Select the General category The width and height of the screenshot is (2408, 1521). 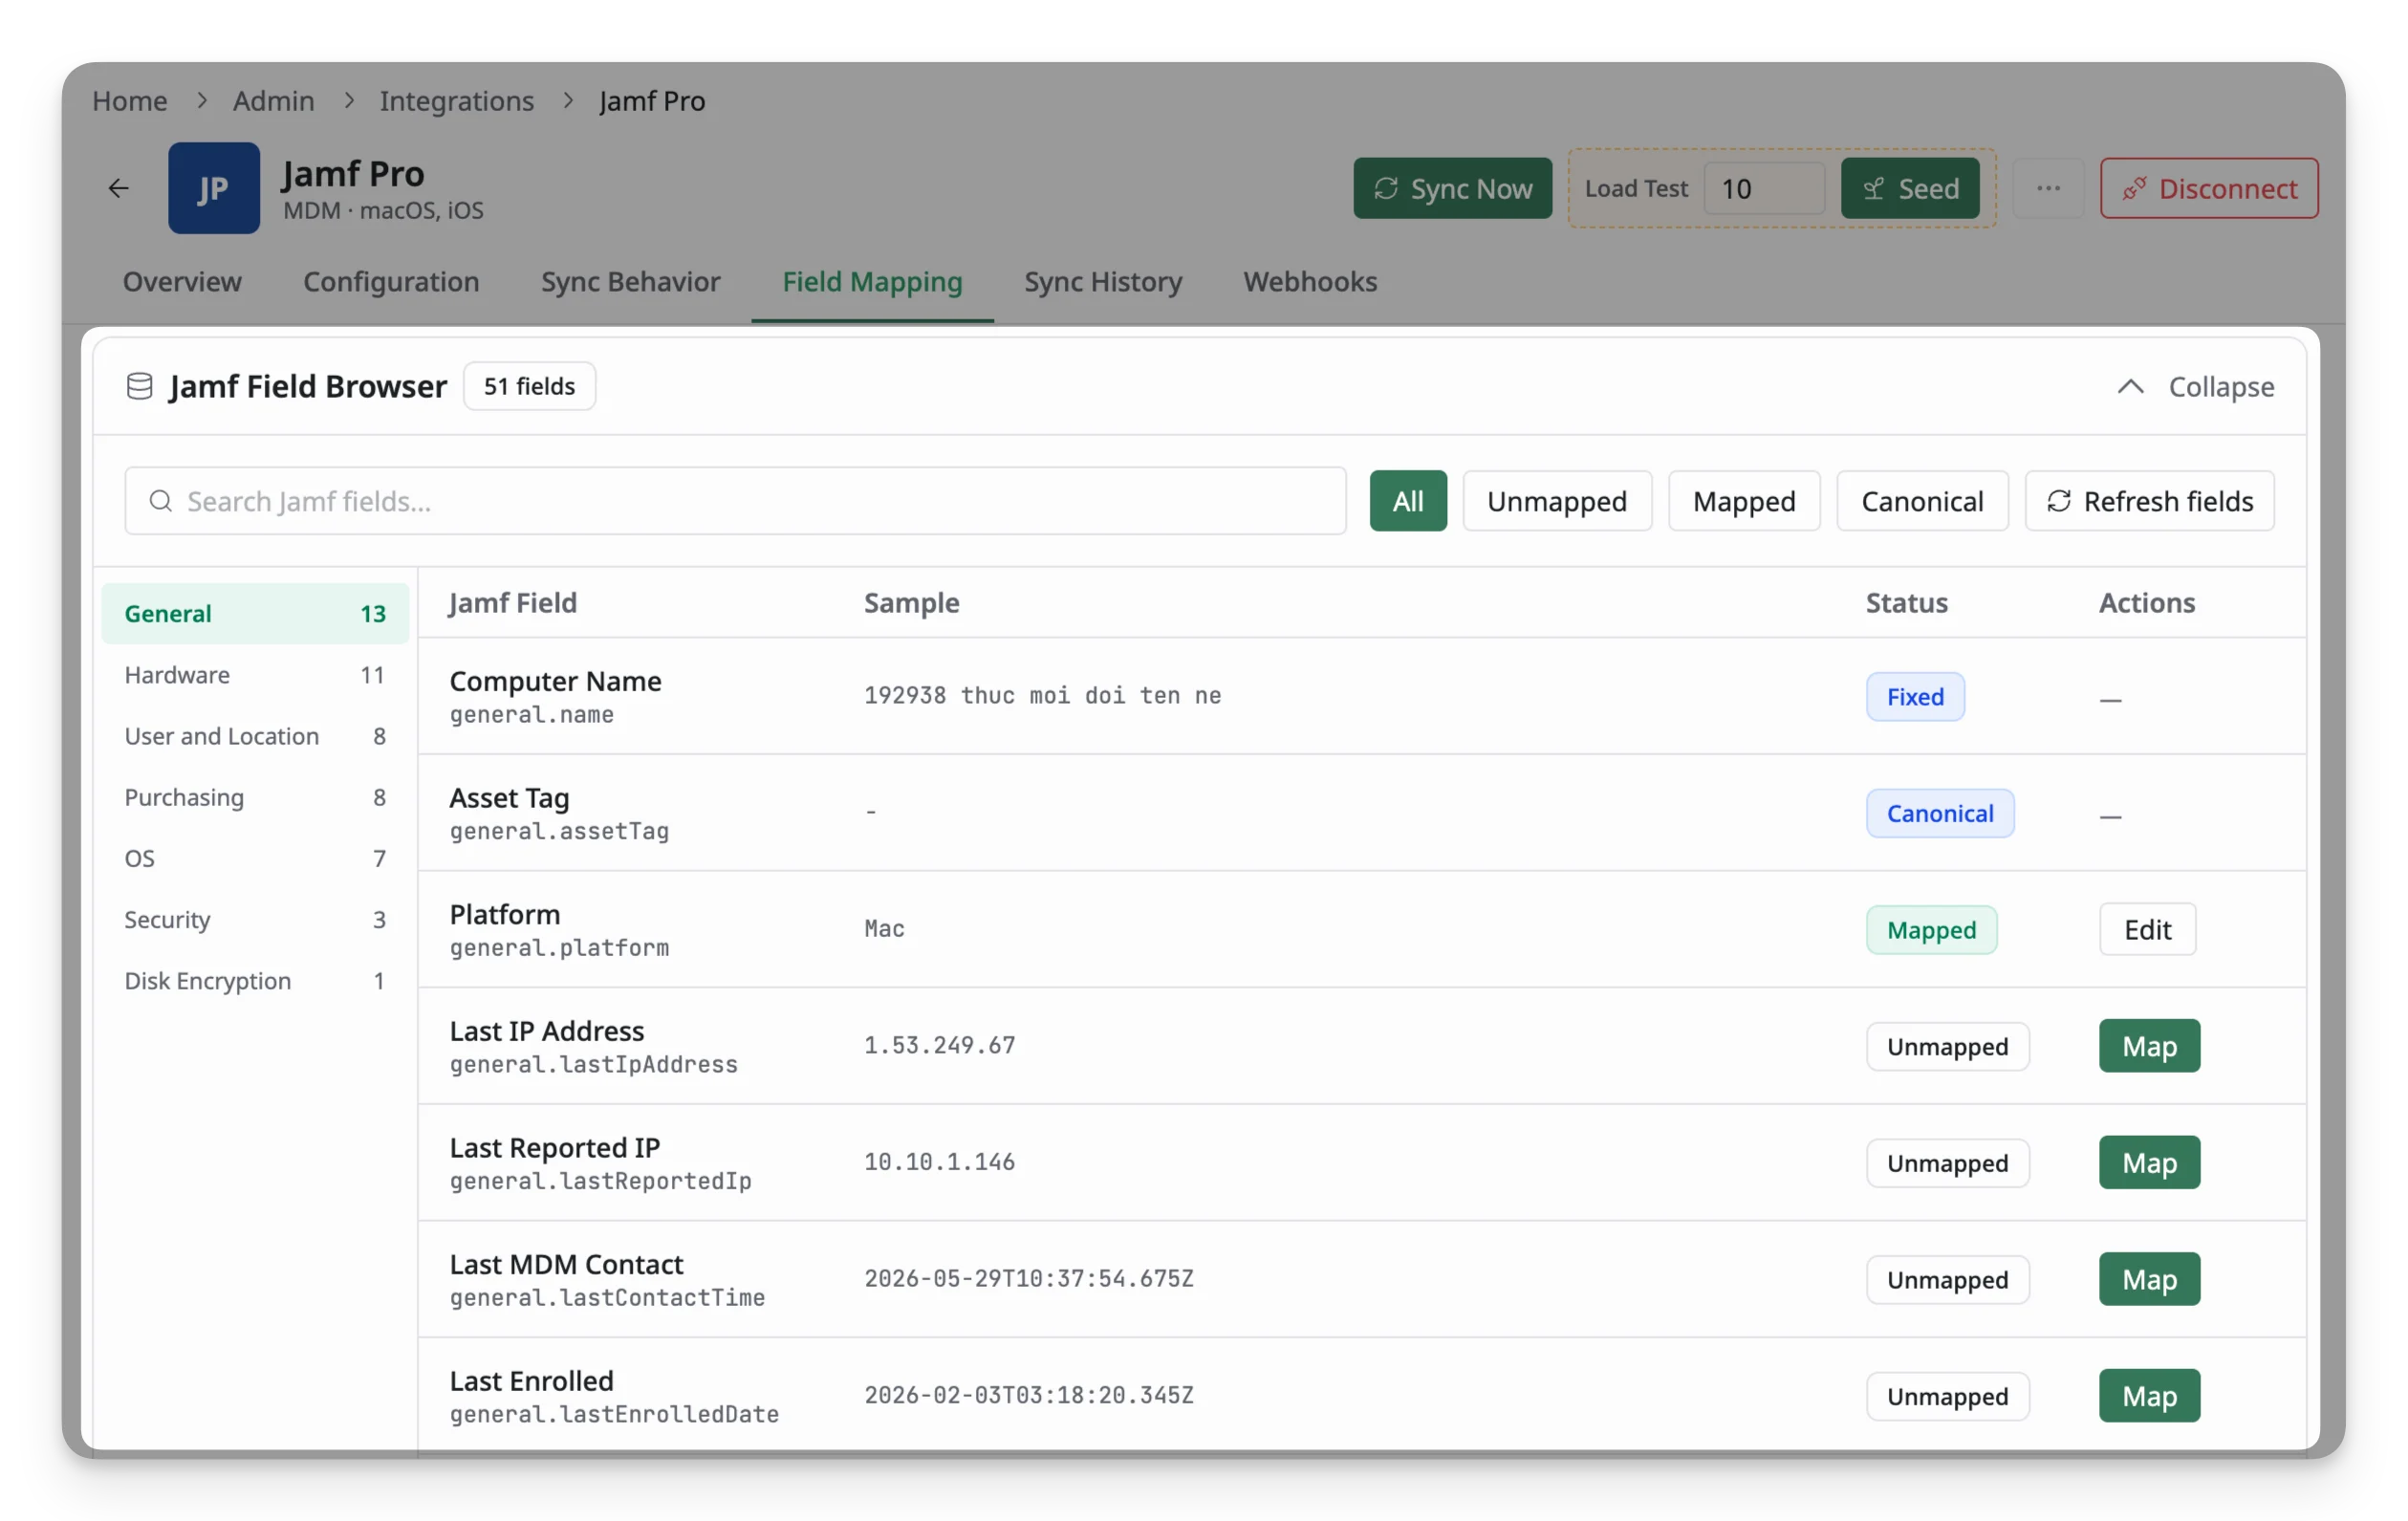(255, 613)
